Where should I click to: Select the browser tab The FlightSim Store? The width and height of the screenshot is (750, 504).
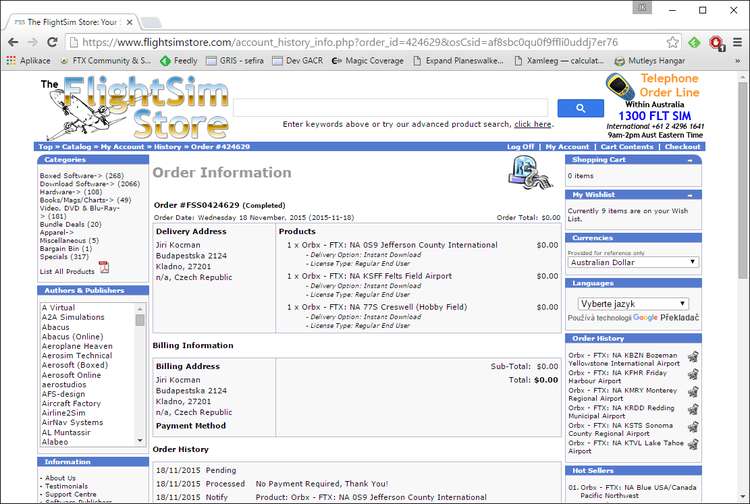[72, 22]
